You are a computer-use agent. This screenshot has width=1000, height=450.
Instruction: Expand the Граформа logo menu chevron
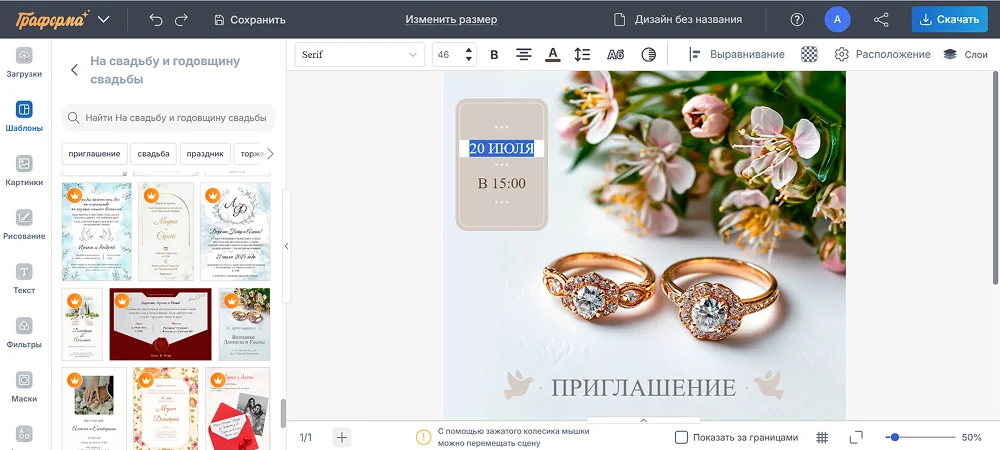point(104,19)
